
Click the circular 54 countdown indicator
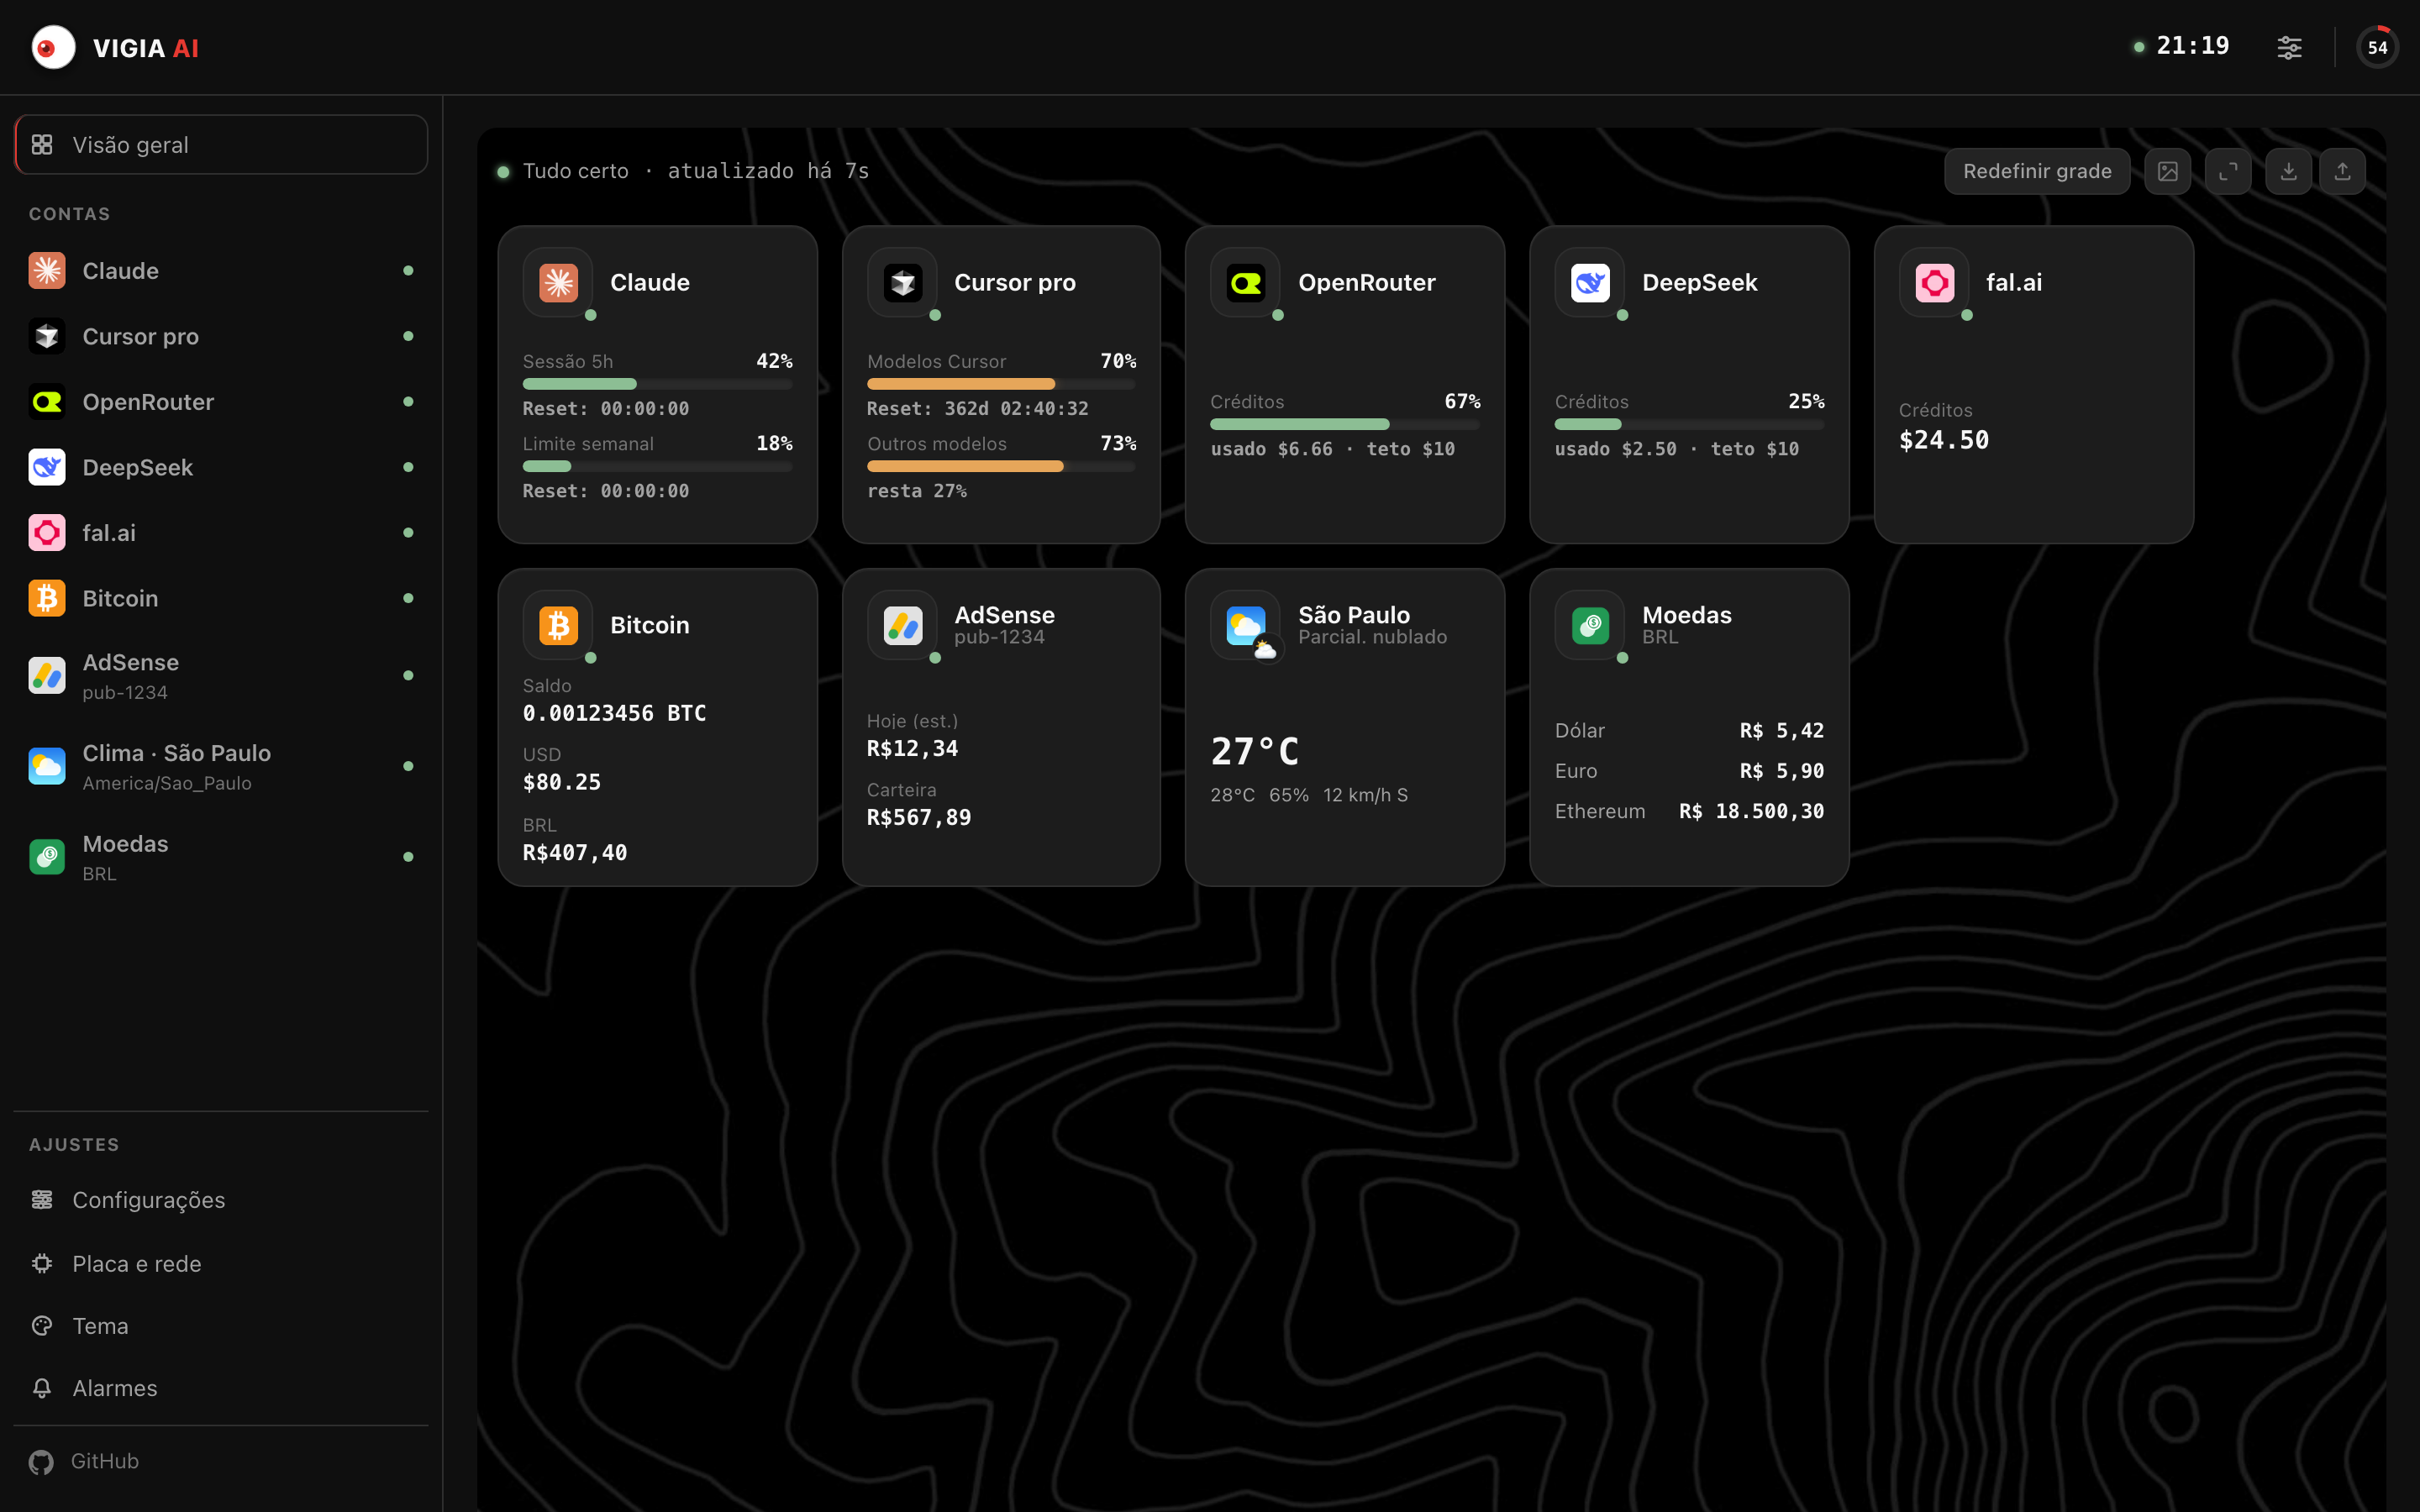(2377, 47)
